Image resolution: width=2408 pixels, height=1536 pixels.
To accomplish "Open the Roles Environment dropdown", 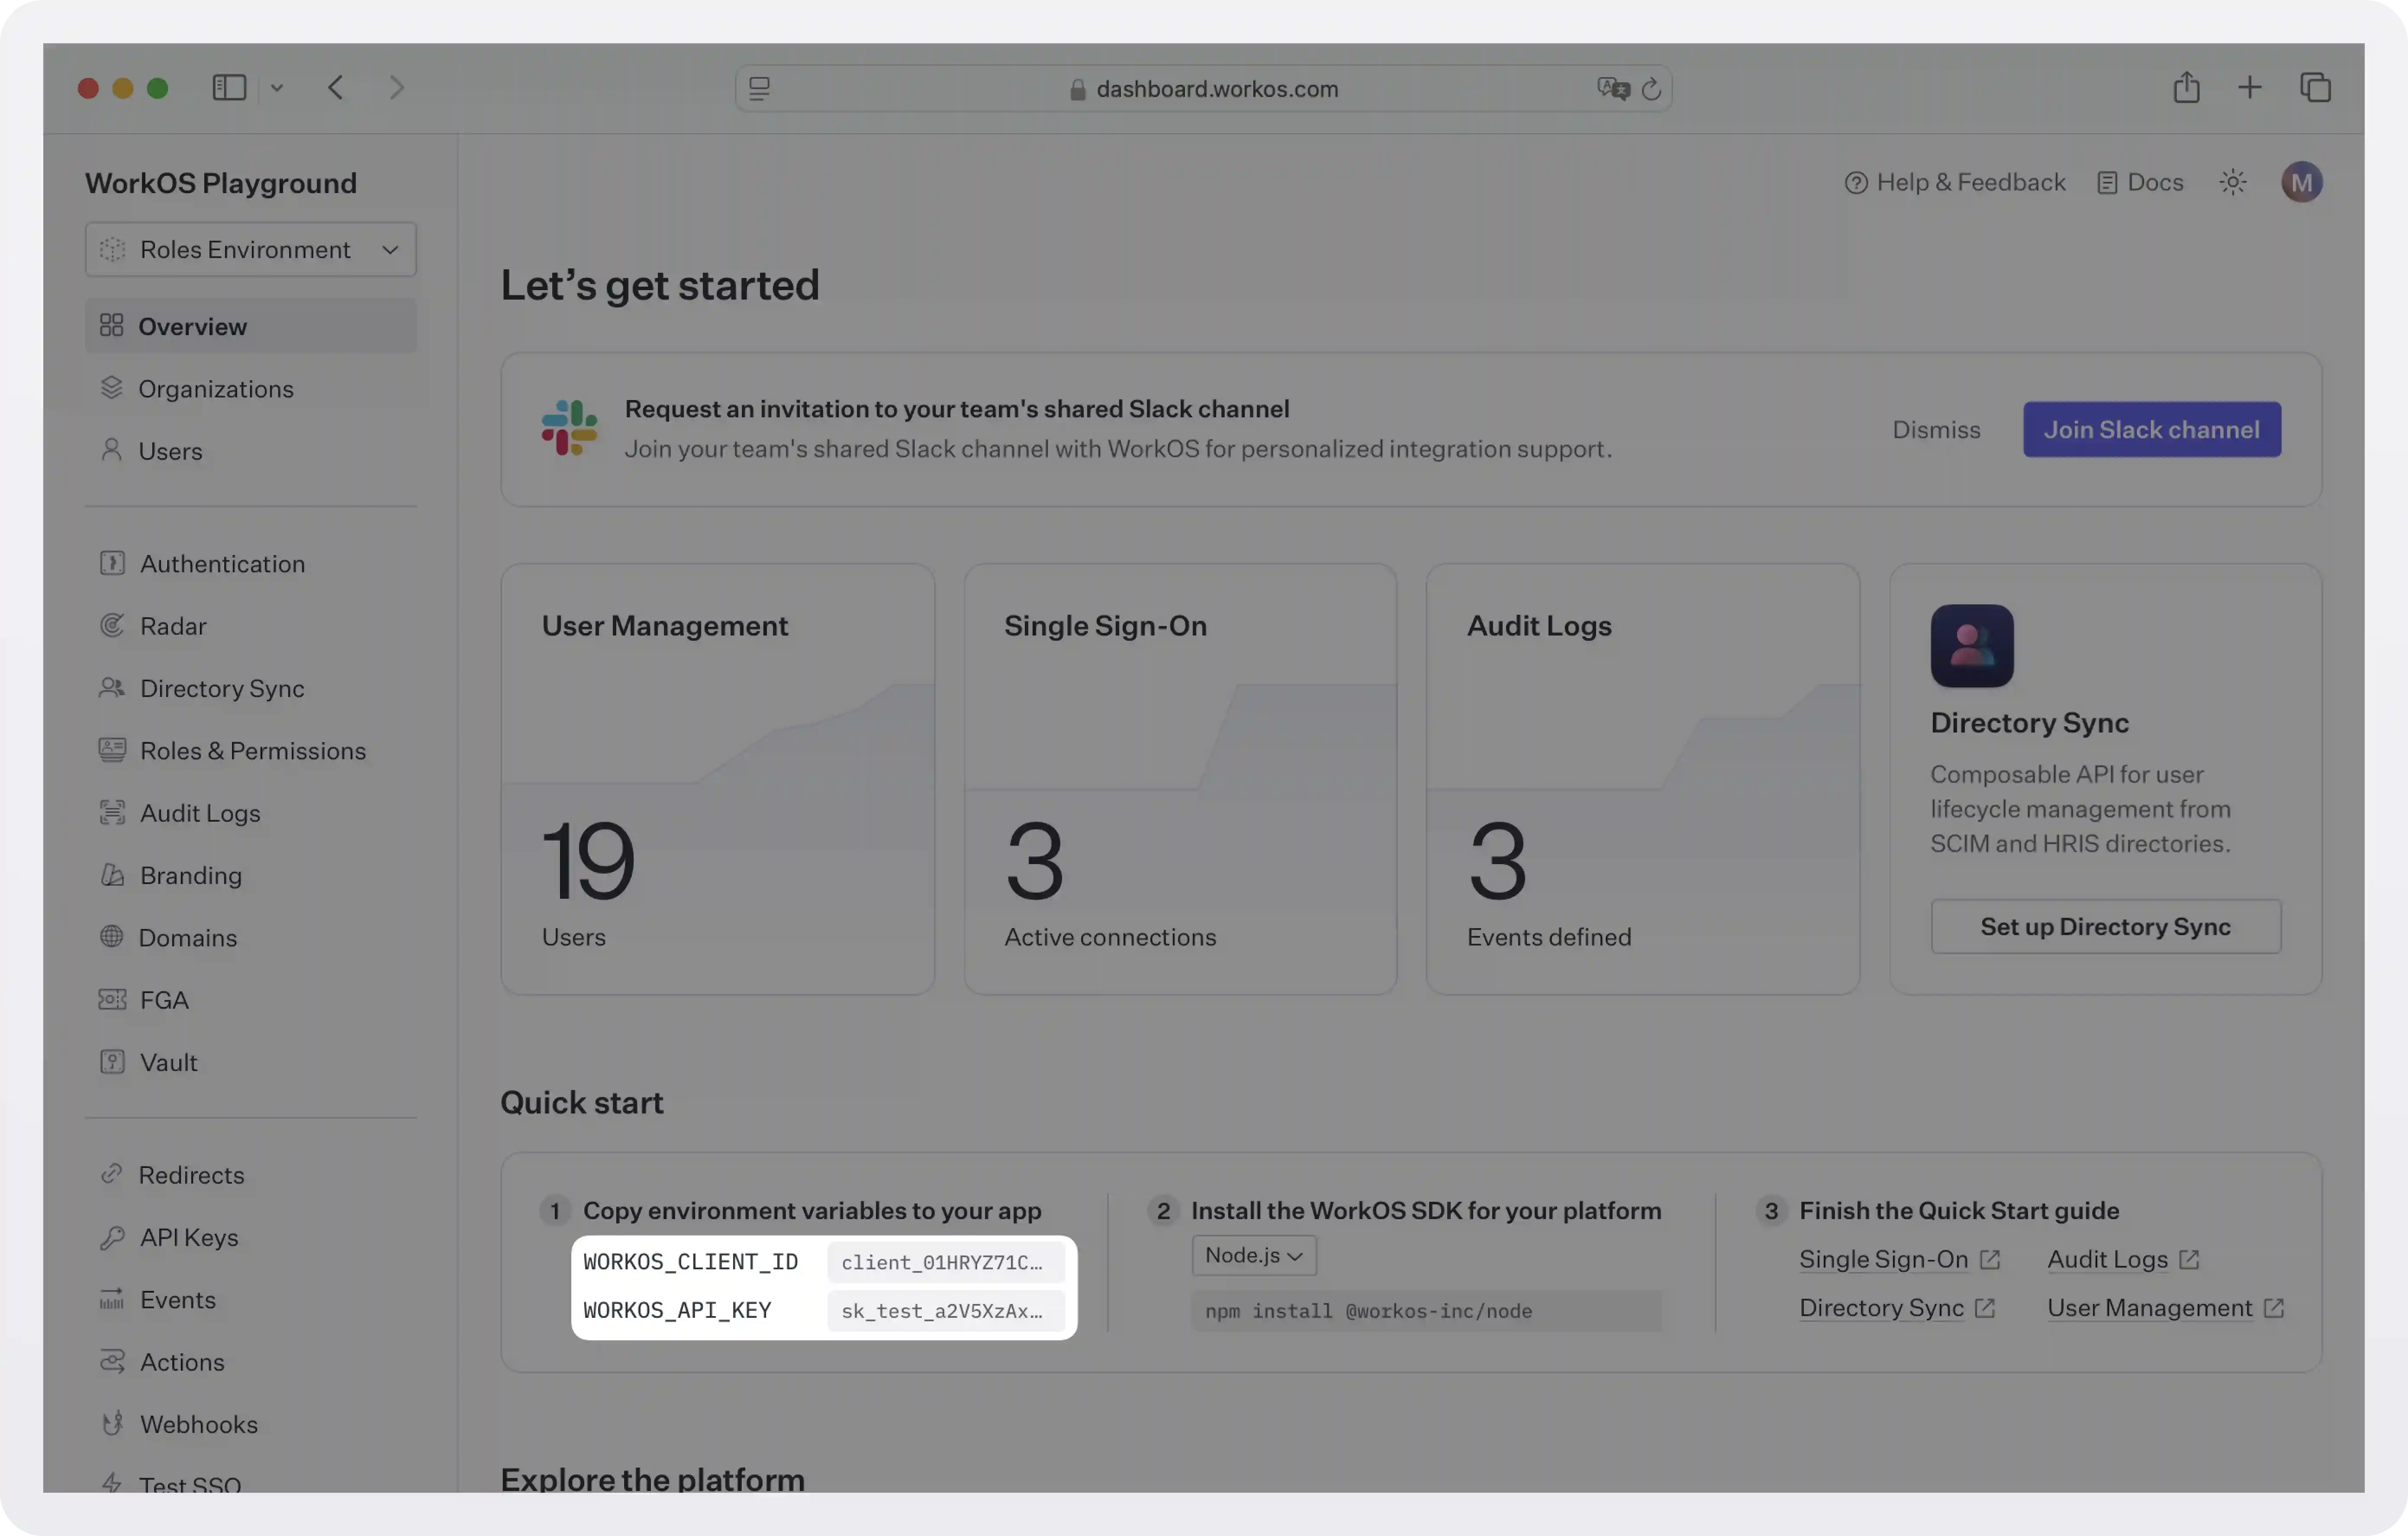I will (251, 250).
